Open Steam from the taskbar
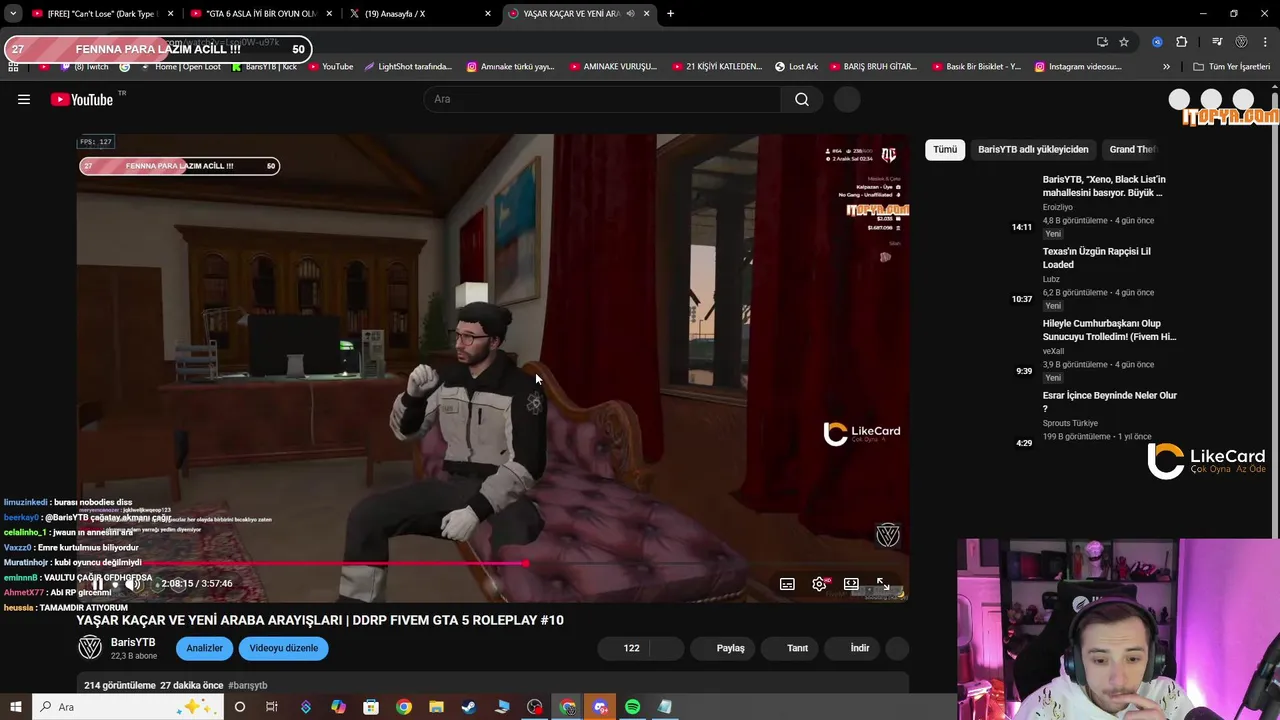Screen dimensions: 1280x720 pyautogui.click(x=468, y=707)
